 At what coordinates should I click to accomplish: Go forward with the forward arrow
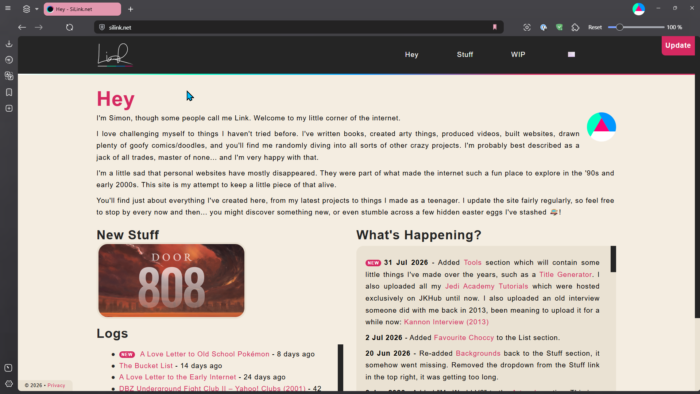point(39,27)
